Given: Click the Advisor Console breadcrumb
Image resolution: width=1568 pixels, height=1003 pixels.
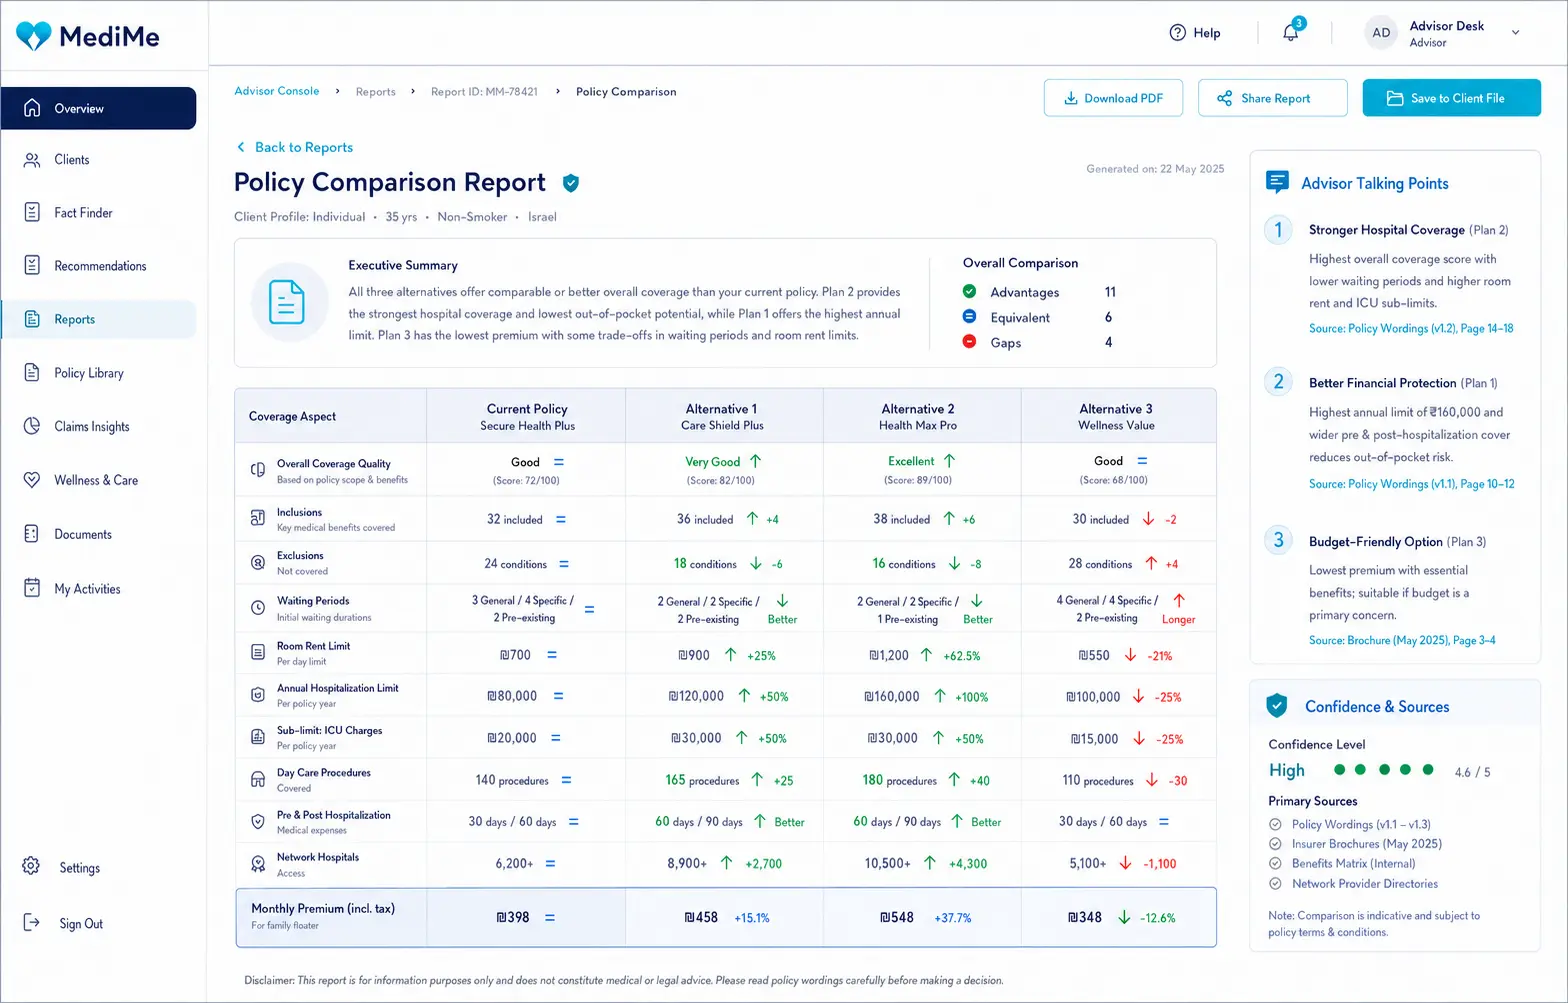Looking at the screenshot, I should click(276, 91).
